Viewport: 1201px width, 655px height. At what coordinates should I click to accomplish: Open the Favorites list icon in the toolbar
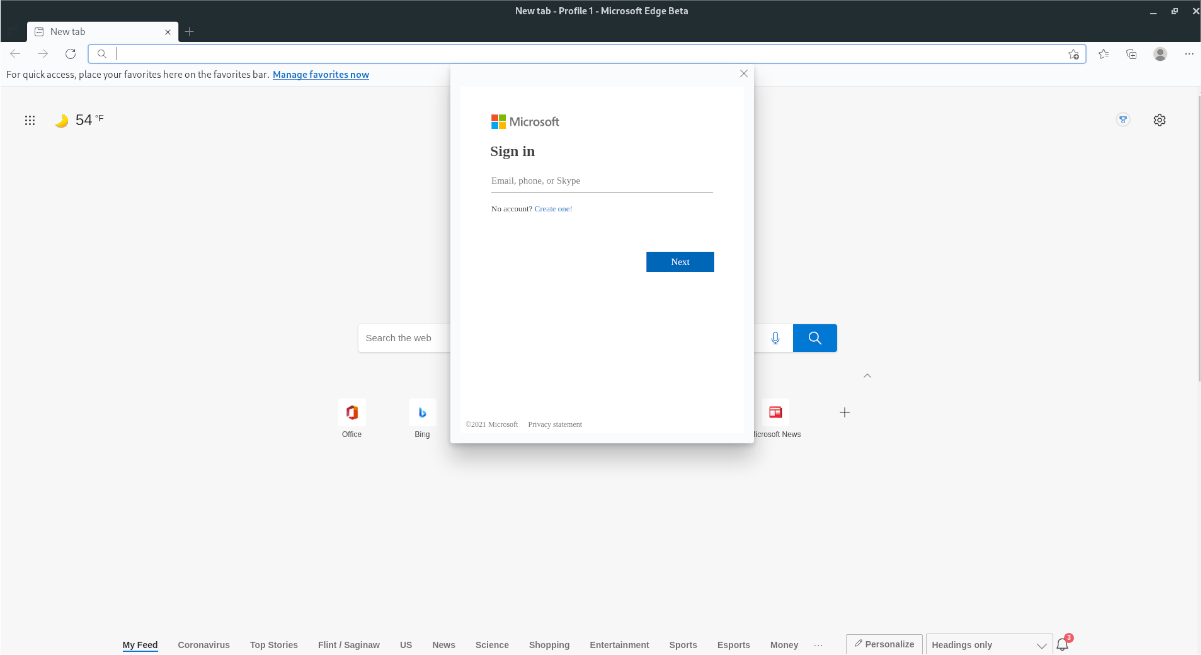click(1103, 54)
